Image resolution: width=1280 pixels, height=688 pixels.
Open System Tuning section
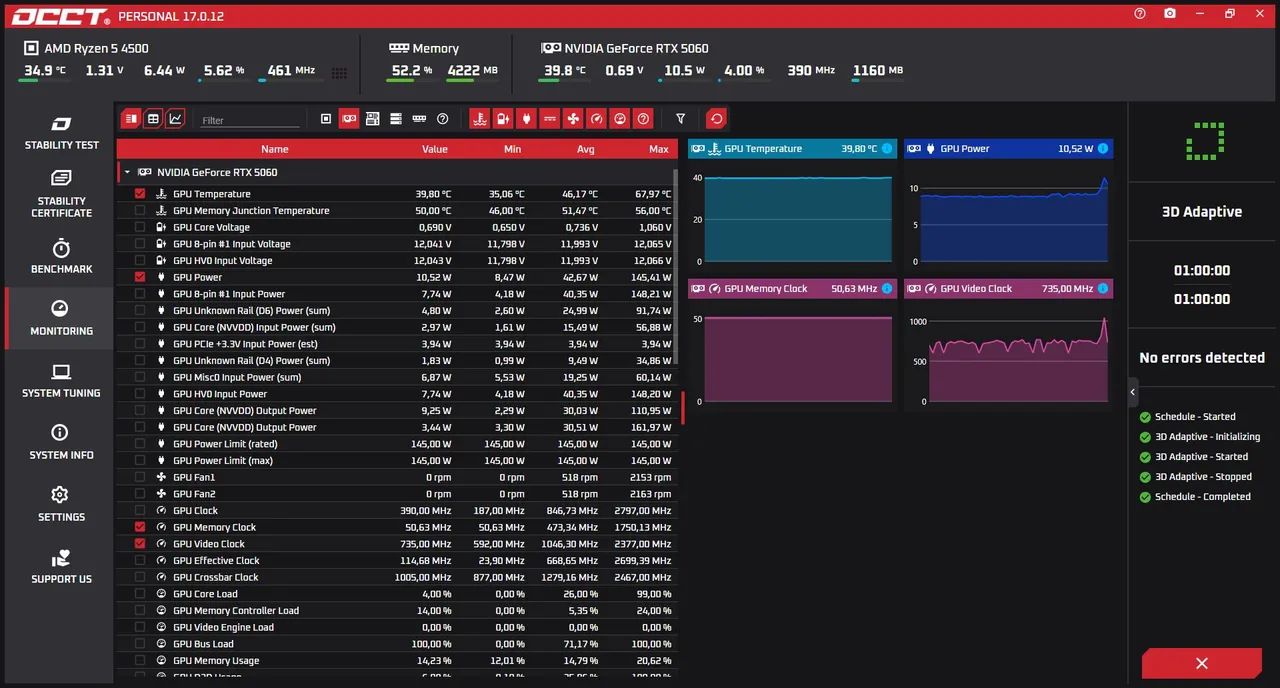[x=61, y=381]
